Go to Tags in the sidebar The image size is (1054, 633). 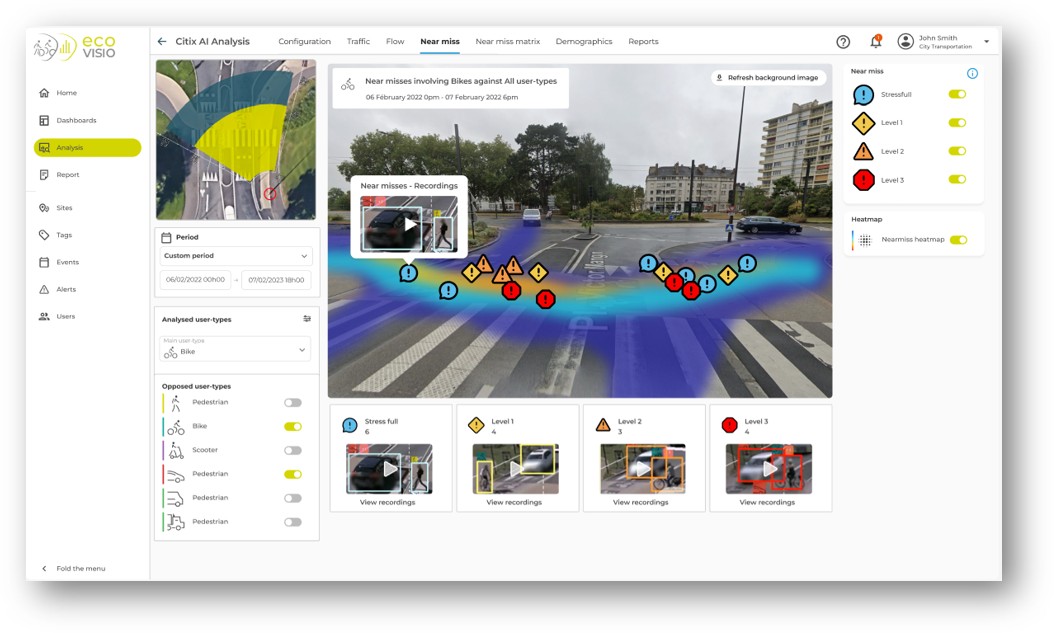[x=64, y=235]
